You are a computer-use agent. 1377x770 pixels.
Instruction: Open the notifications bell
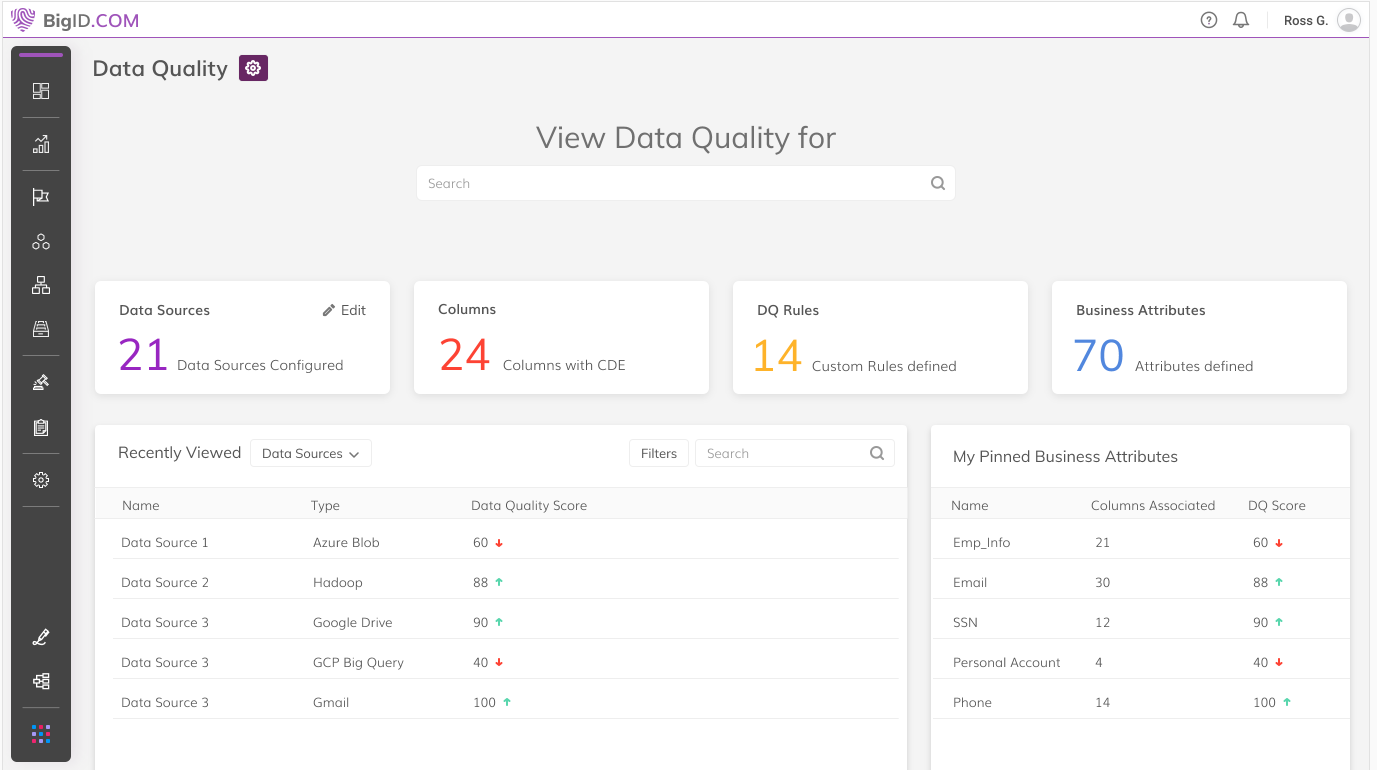tap(1241, 20)
